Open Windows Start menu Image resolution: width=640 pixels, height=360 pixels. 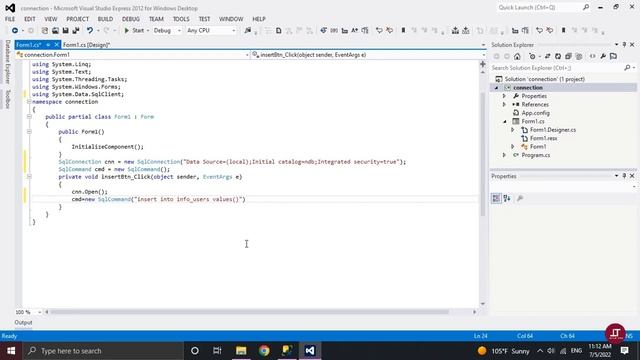tap(11, 351)
